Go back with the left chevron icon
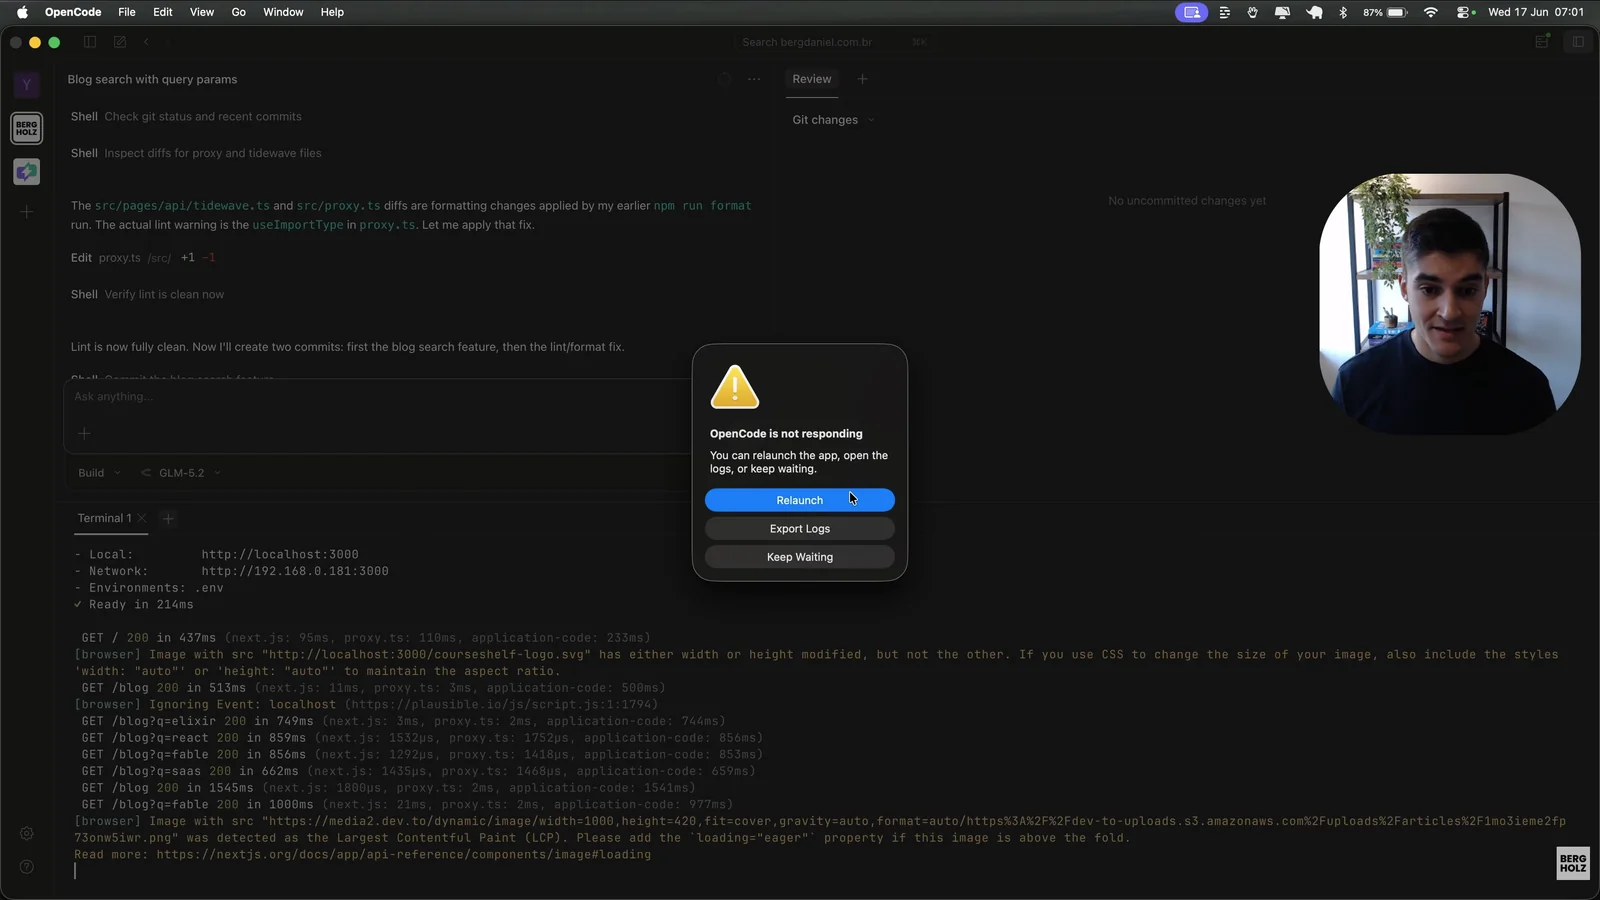This screenshot has width=1600, height=900. coord(146,42)
